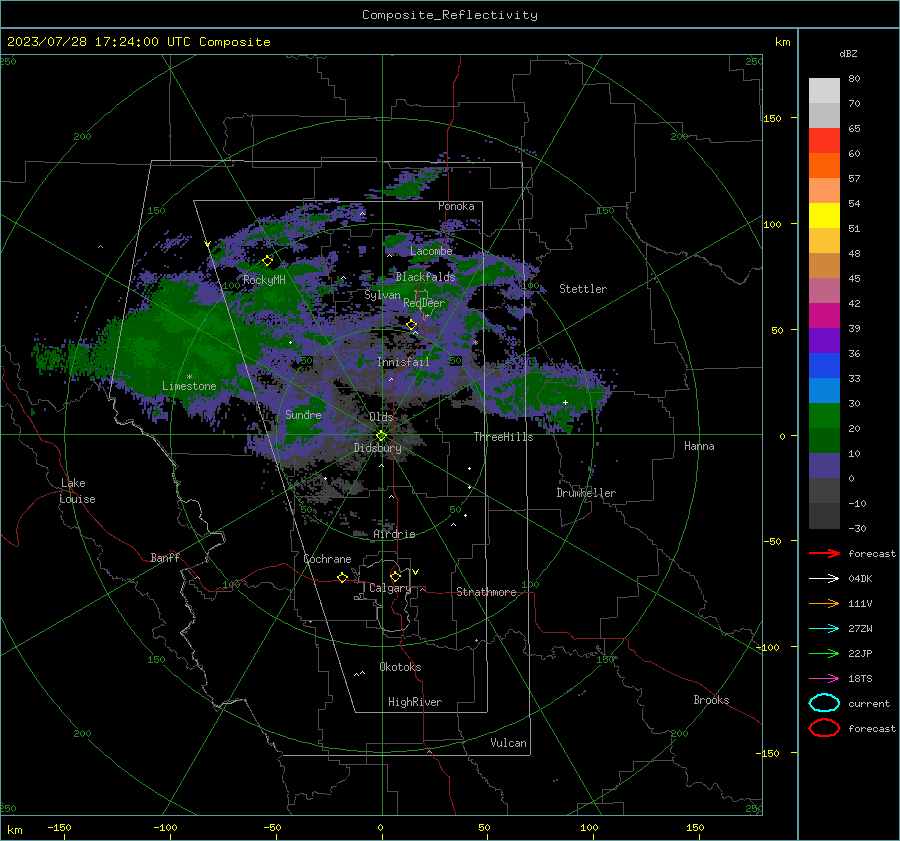The height and width of the screenshot is (841, 900).
Task: Click the Okotoks city label
Action: point(400,667)
